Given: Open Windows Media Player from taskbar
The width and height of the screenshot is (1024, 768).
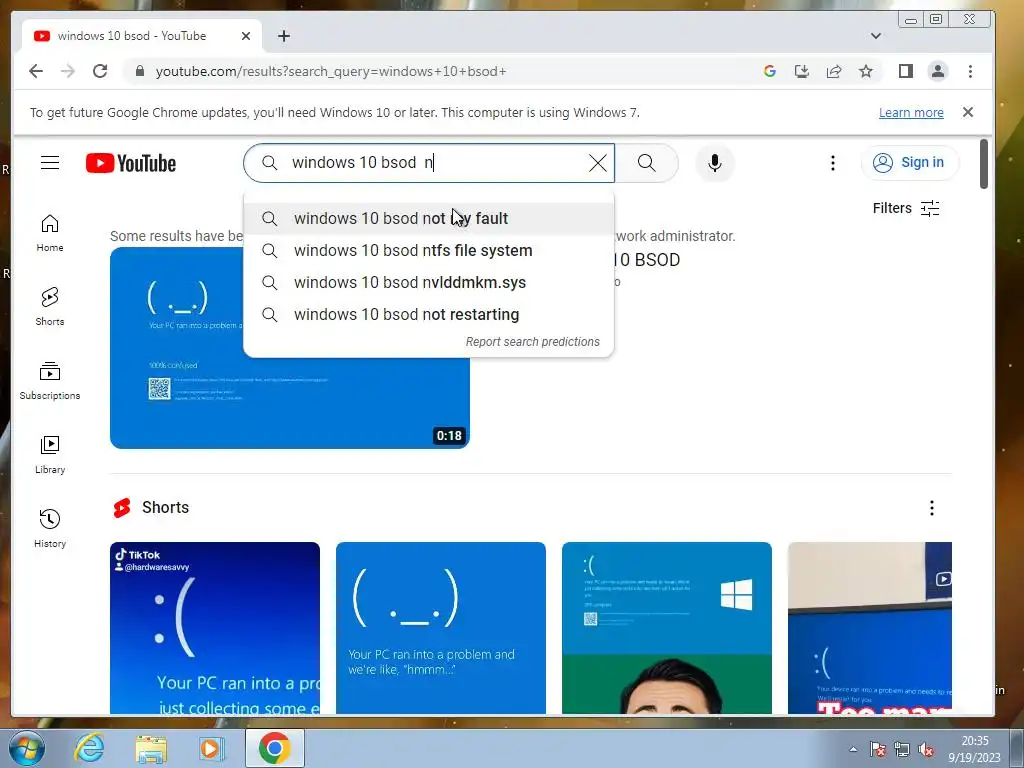Looking at the screenshot, I should (x=212, y=748).
